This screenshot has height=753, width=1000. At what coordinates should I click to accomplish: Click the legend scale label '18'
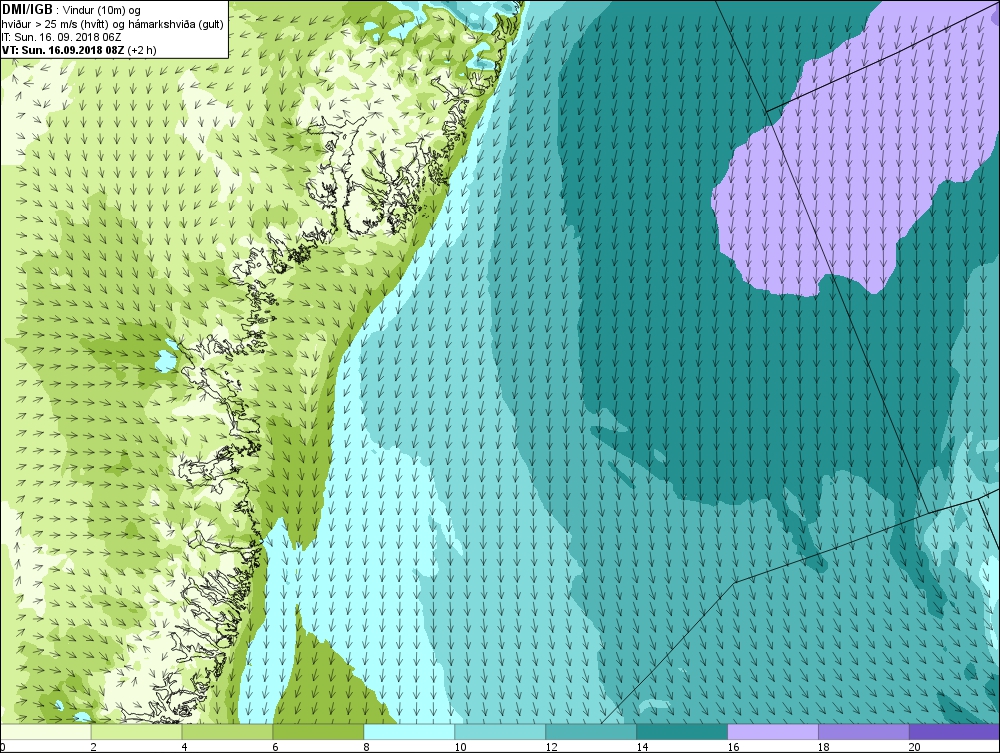click(824, 747)
